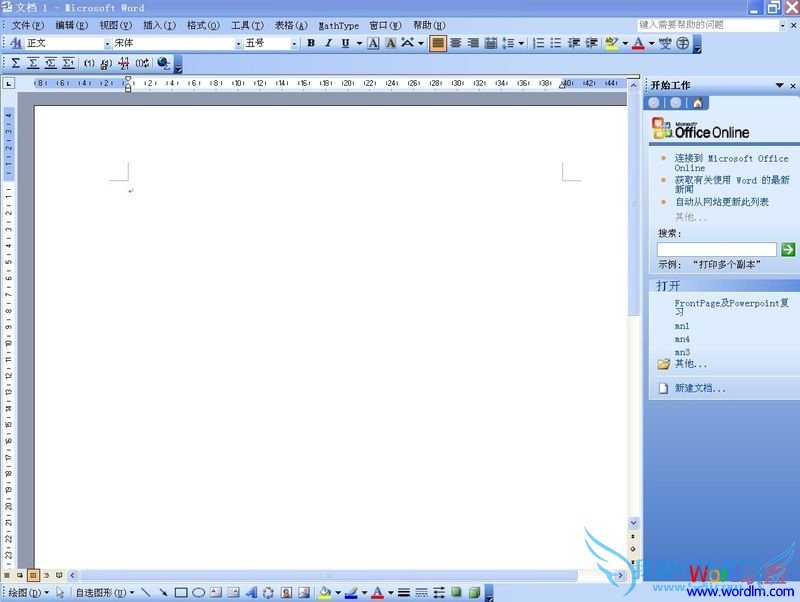
Task: Click the Styles and Formatting icon
Action: pos(16,43)
